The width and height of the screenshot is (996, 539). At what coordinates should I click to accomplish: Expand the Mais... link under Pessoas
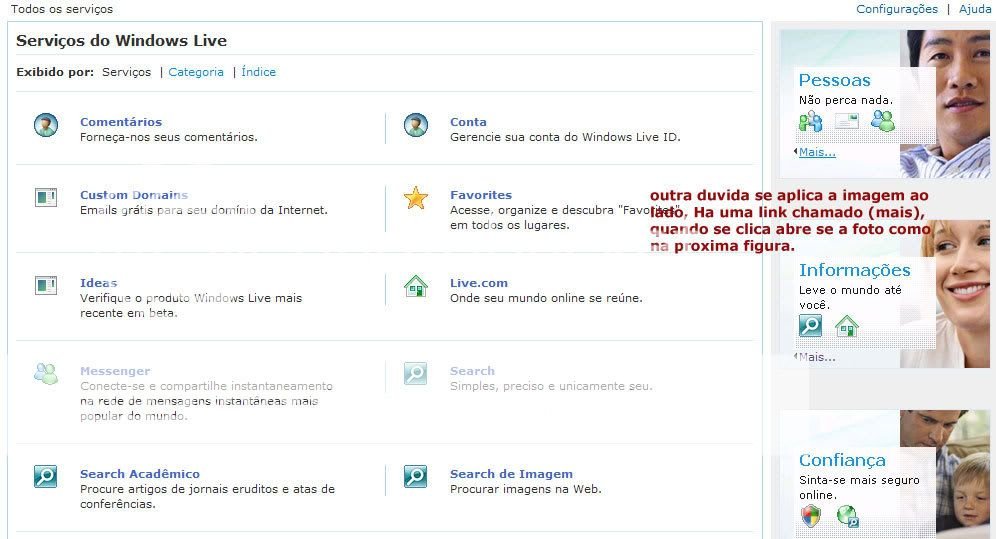[x=817, y=152]
